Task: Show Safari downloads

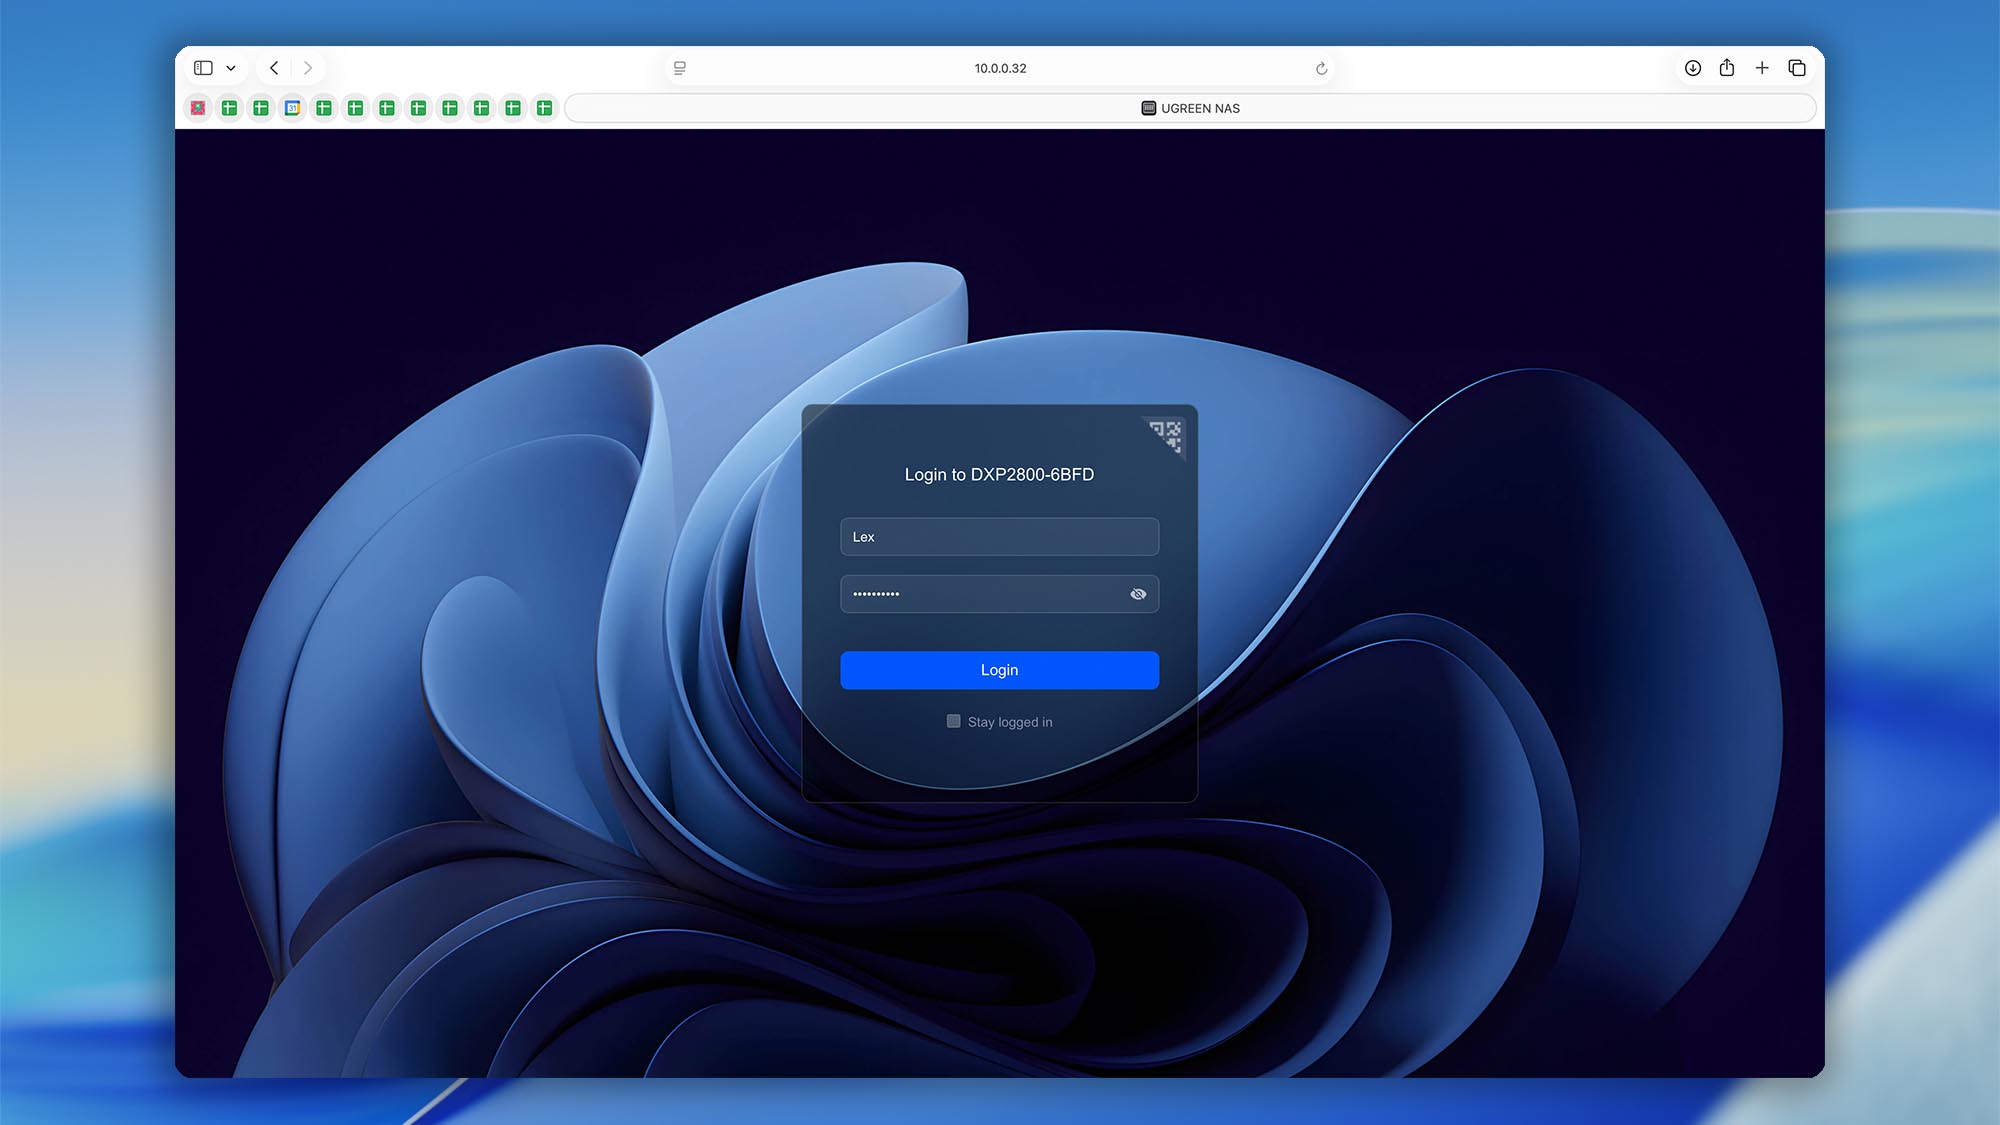Action: coord(1693,68)
